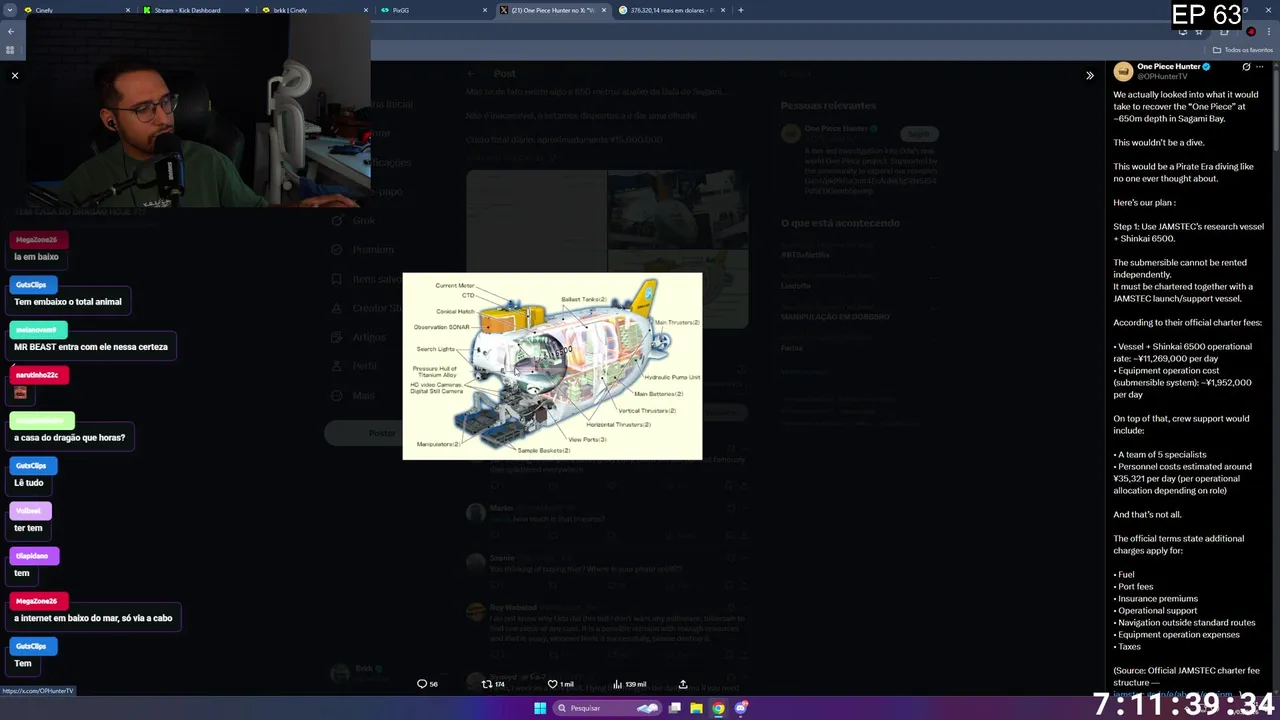Open a new browser tab with plus
Viewport: 1280px width, 720px height.
740,10
